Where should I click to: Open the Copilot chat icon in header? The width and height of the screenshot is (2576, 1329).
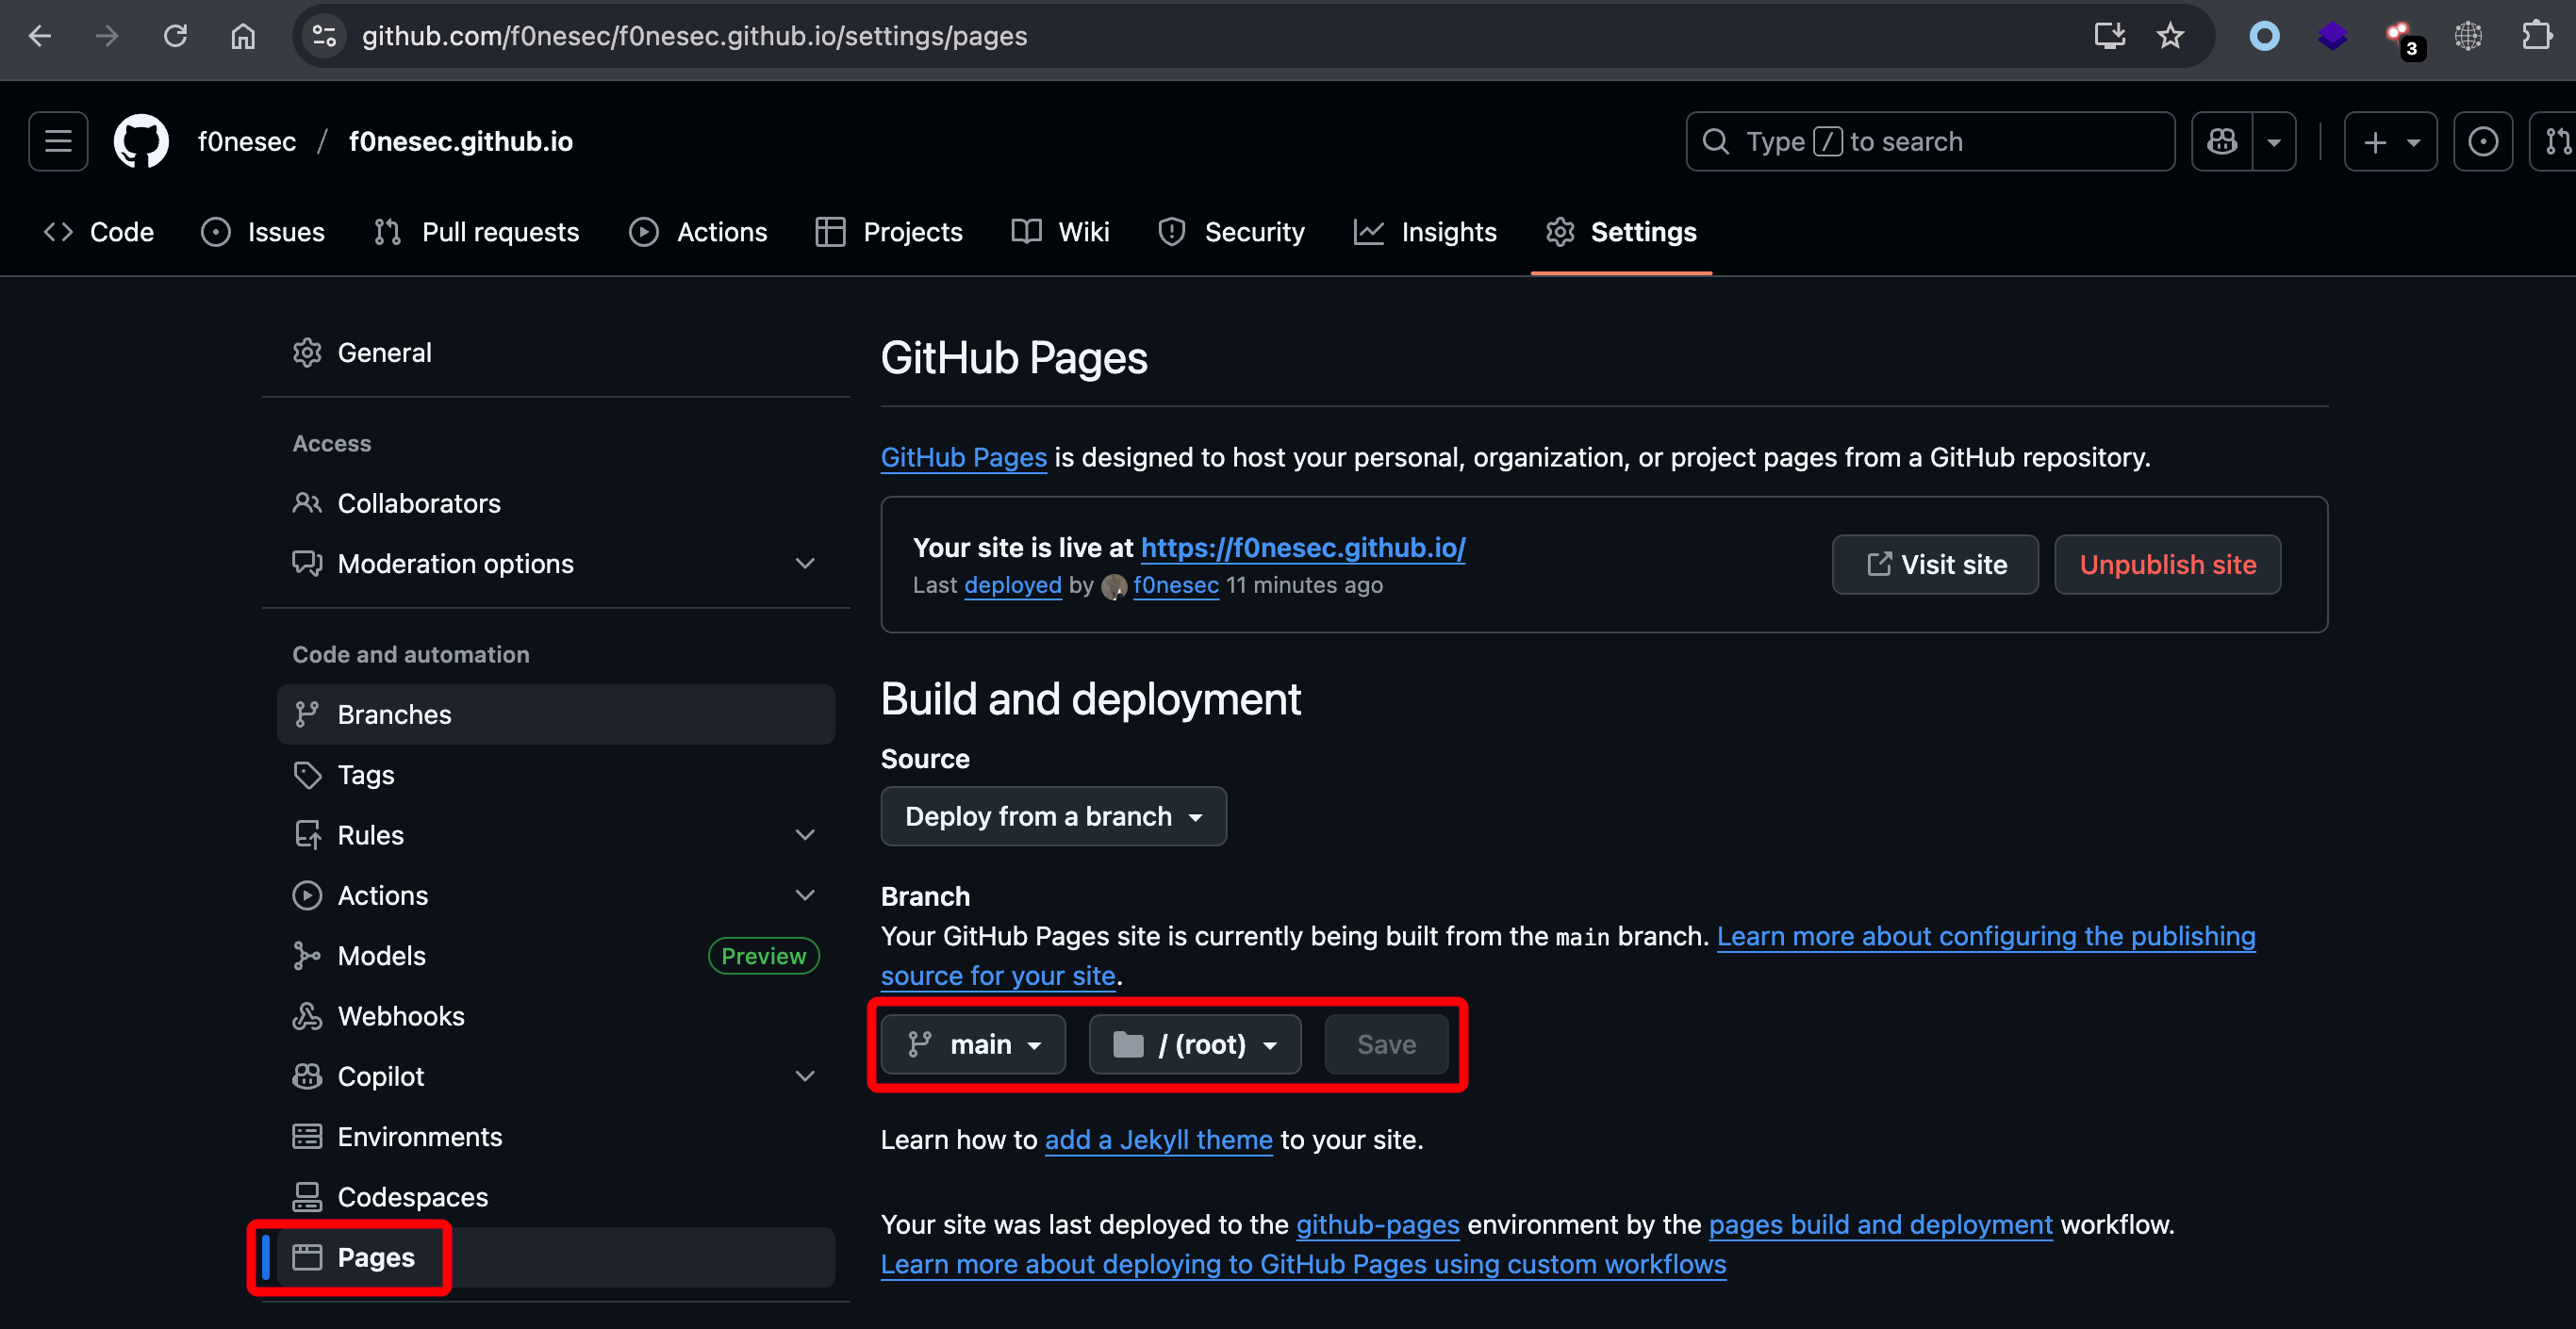pyautogui.click(x=2221, y=141)
